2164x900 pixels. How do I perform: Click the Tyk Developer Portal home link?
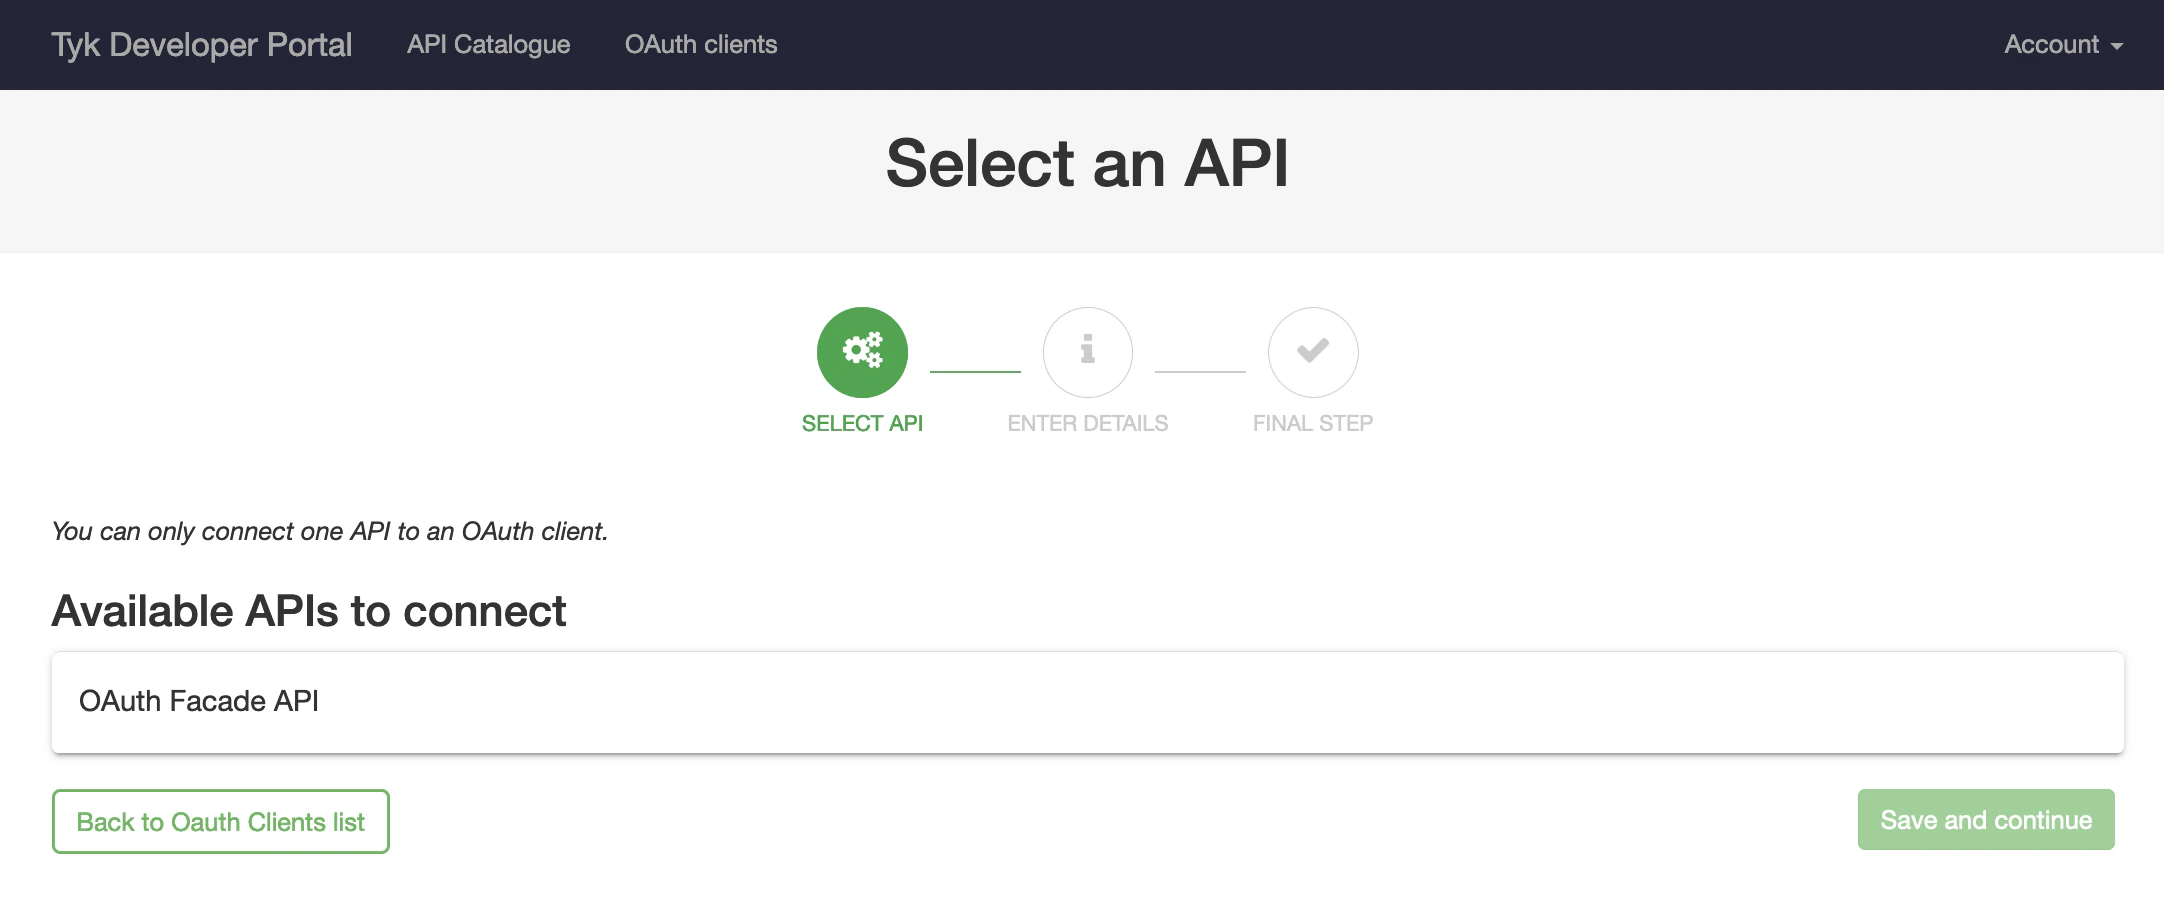tap(201, 44)
